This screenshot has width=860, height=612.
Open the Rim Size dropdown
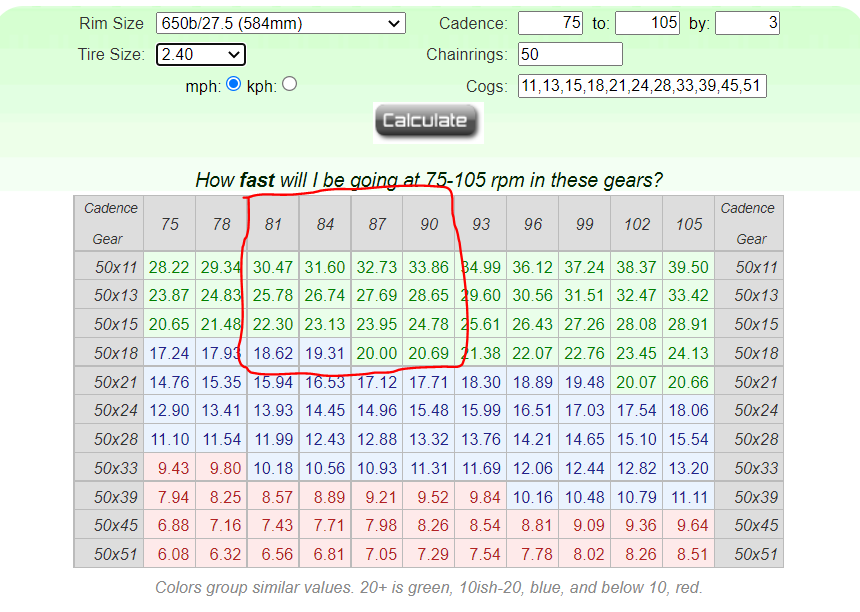[280, 23]
